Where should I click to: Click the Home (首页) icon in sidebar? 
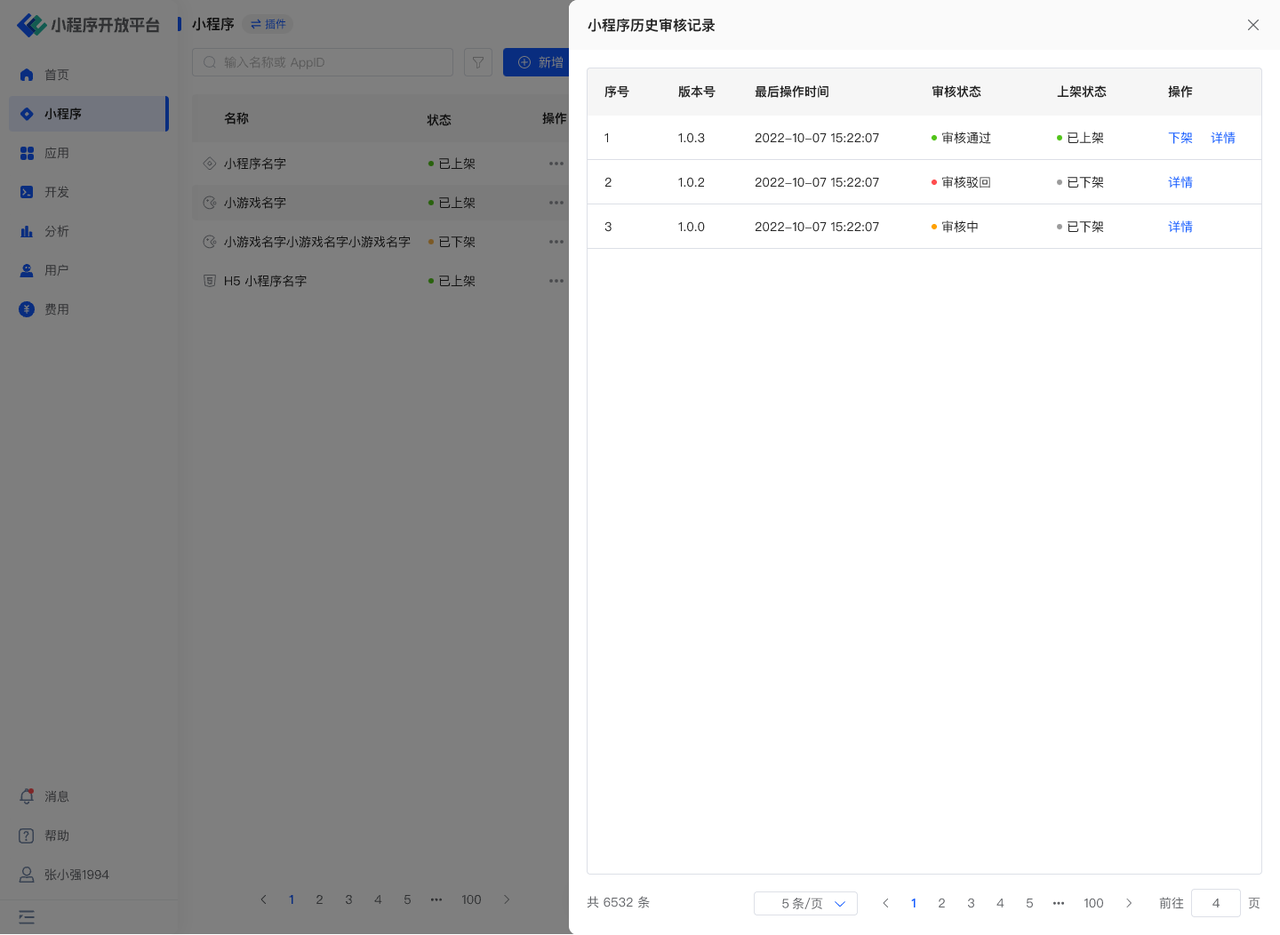click(27, 75)
